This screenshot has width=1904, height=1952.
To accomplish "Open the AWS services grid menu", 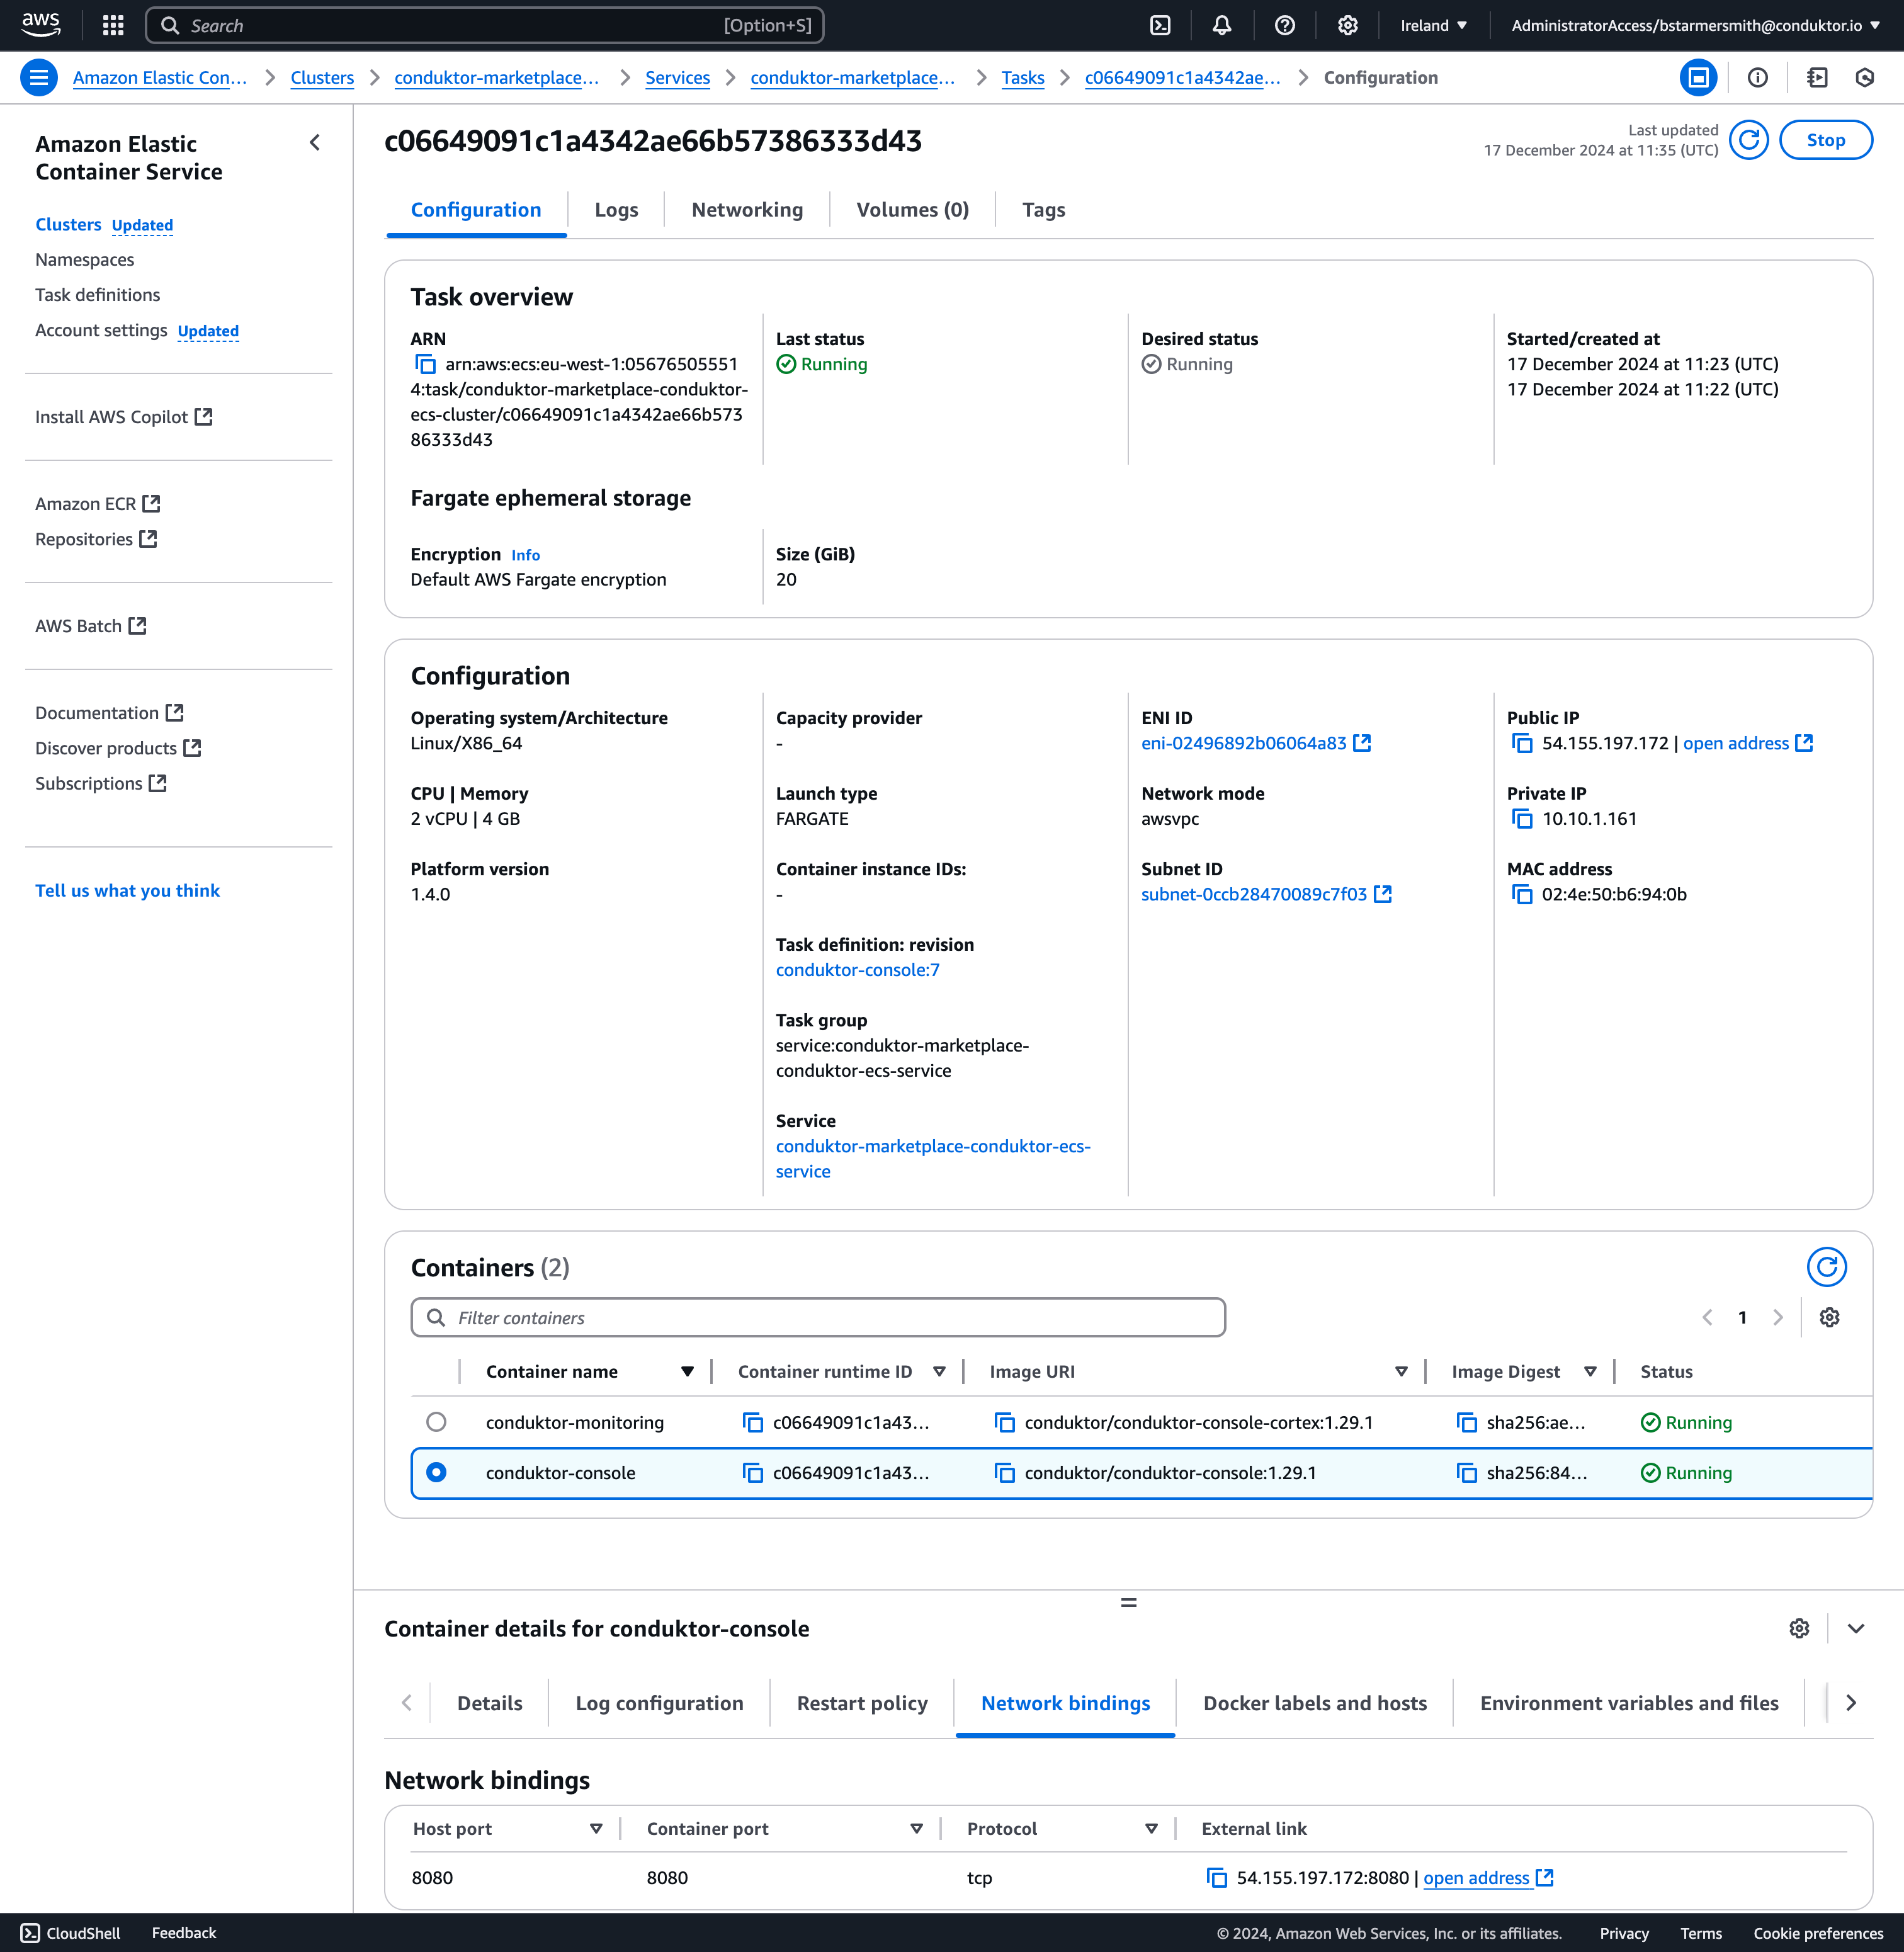I will (112, 25).
